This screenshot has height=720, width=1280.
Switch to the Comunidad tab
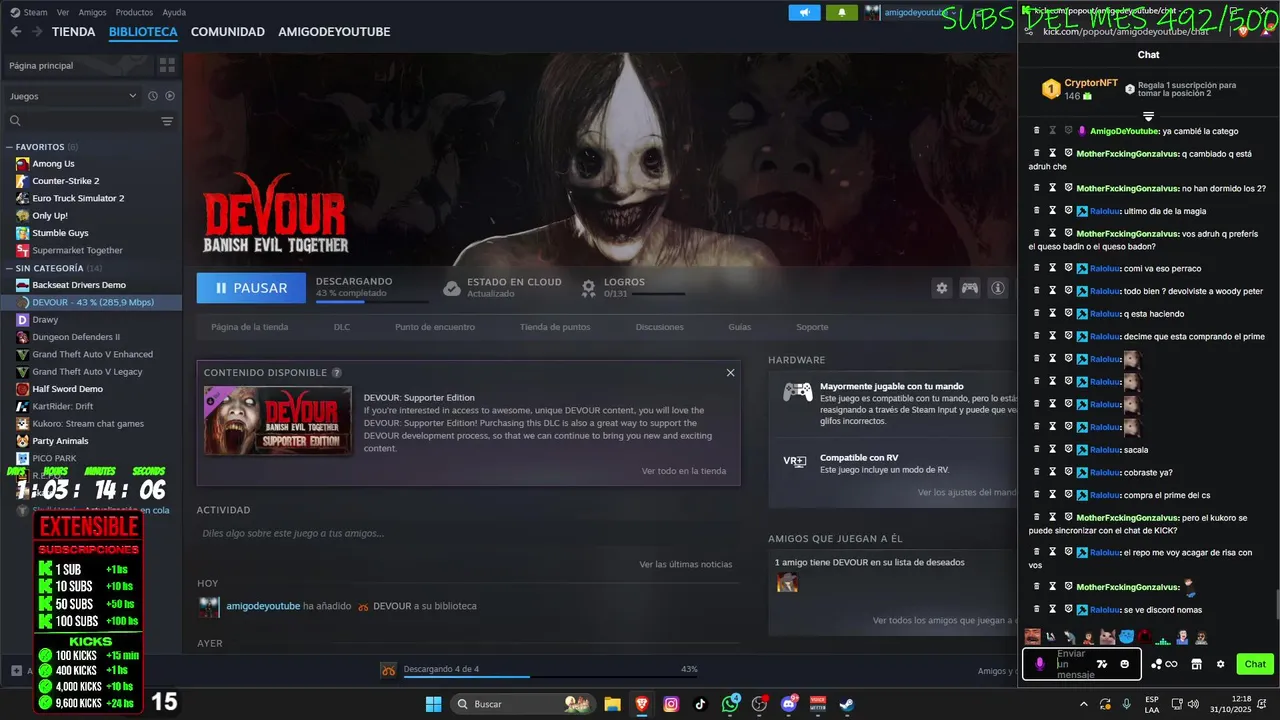tap(228, 32)
